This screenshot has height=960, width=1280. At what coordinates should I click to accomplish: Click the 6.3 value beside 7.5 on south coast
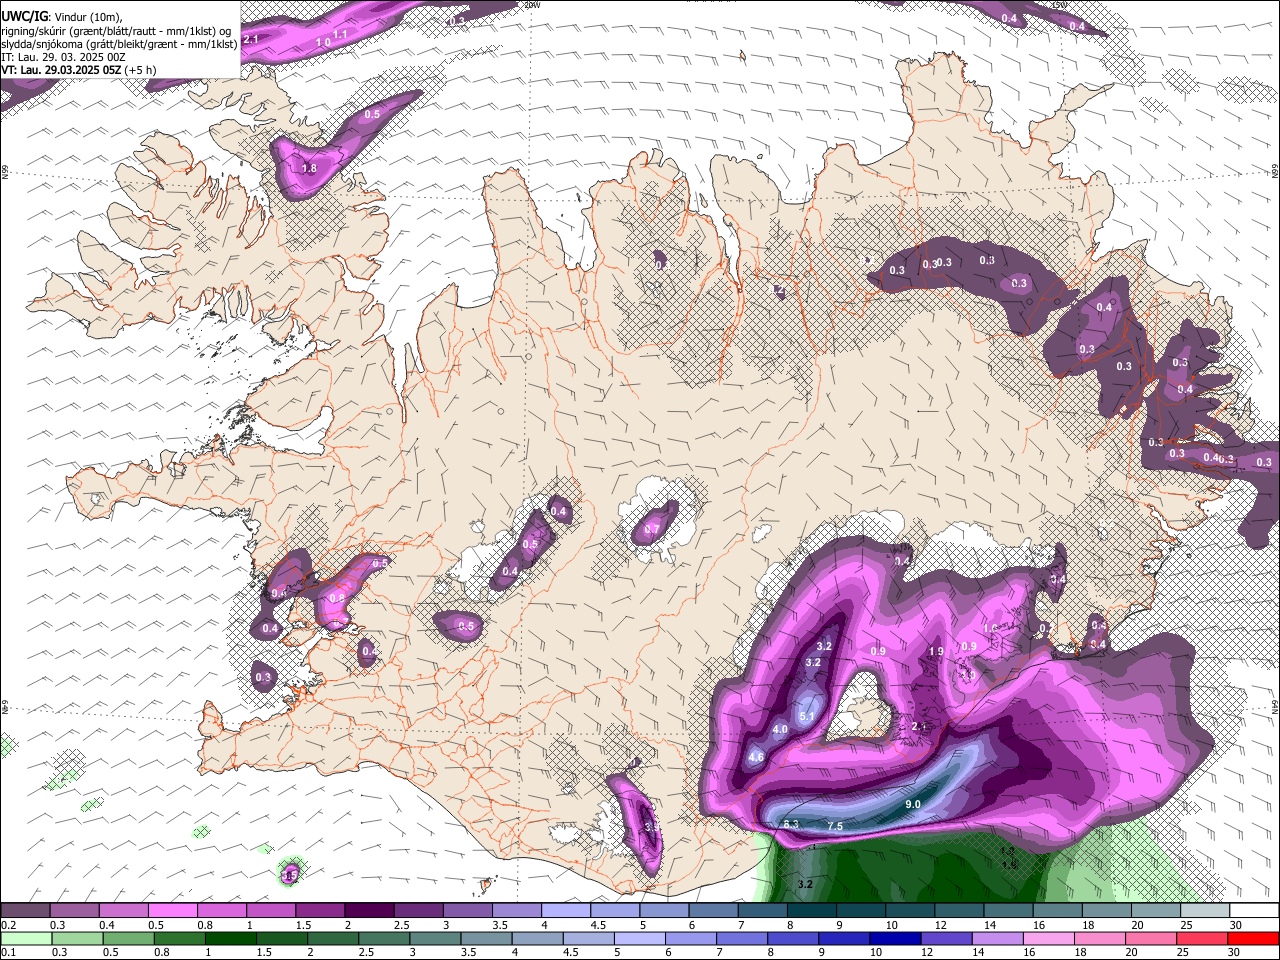[790, 824]
